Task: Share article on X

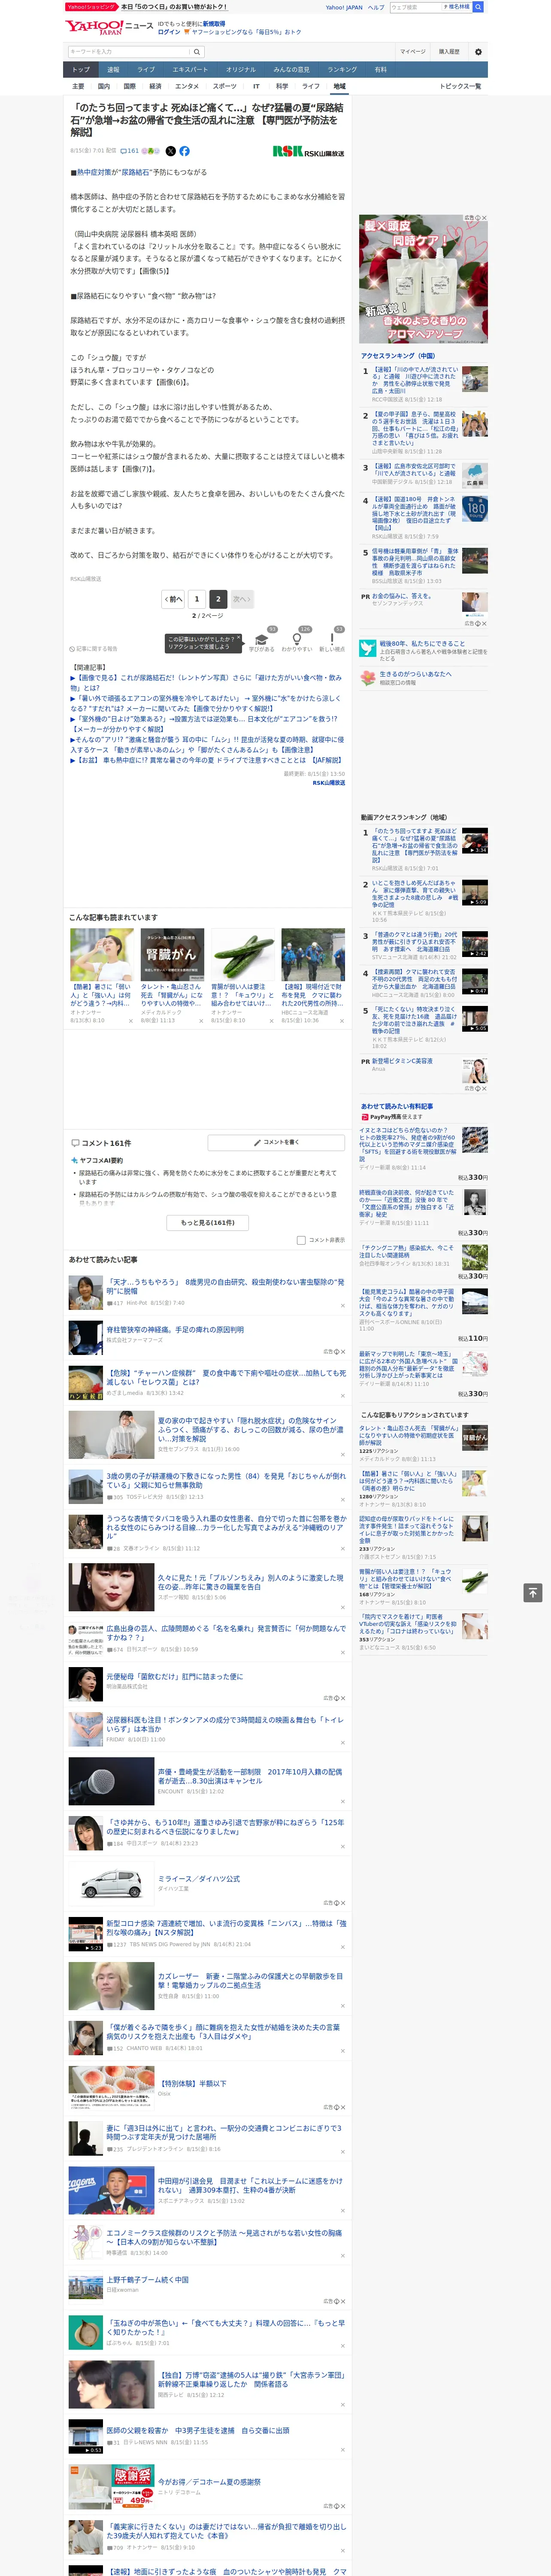Action: (x=170, y=151)
